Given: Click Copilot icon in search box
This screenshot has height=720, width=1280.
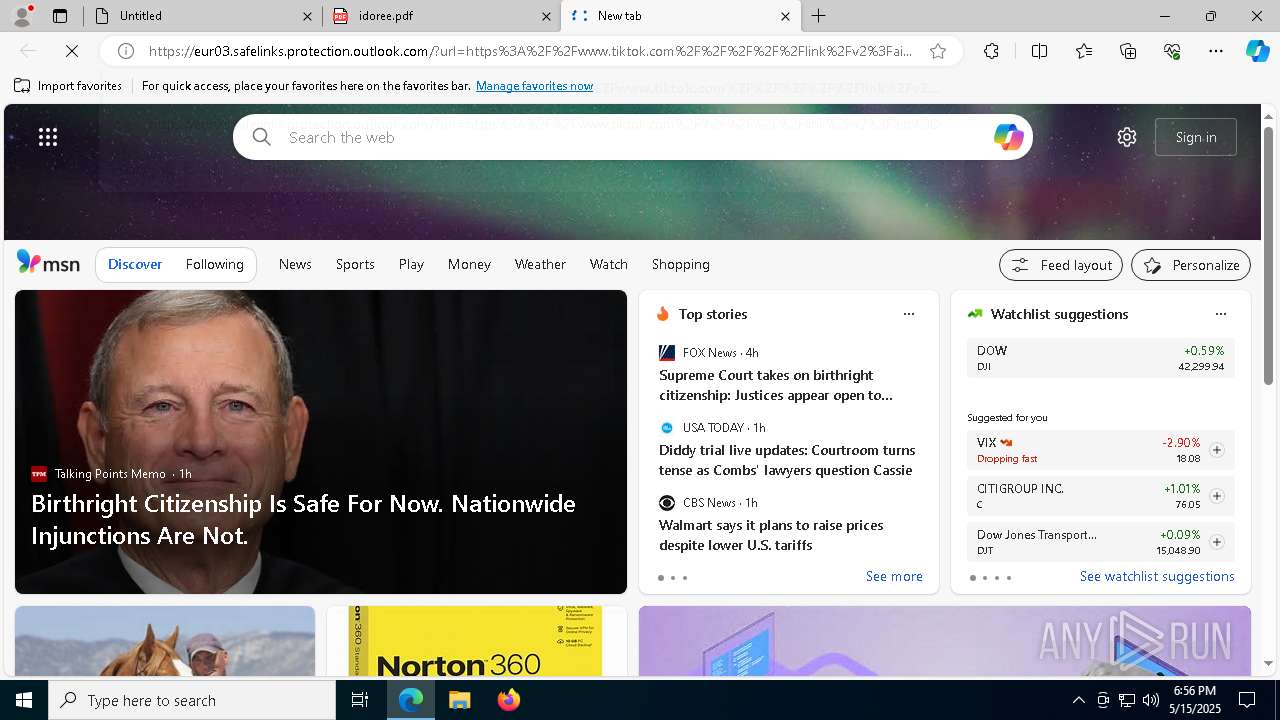Looking at the screenshot, I should 1008,137.
